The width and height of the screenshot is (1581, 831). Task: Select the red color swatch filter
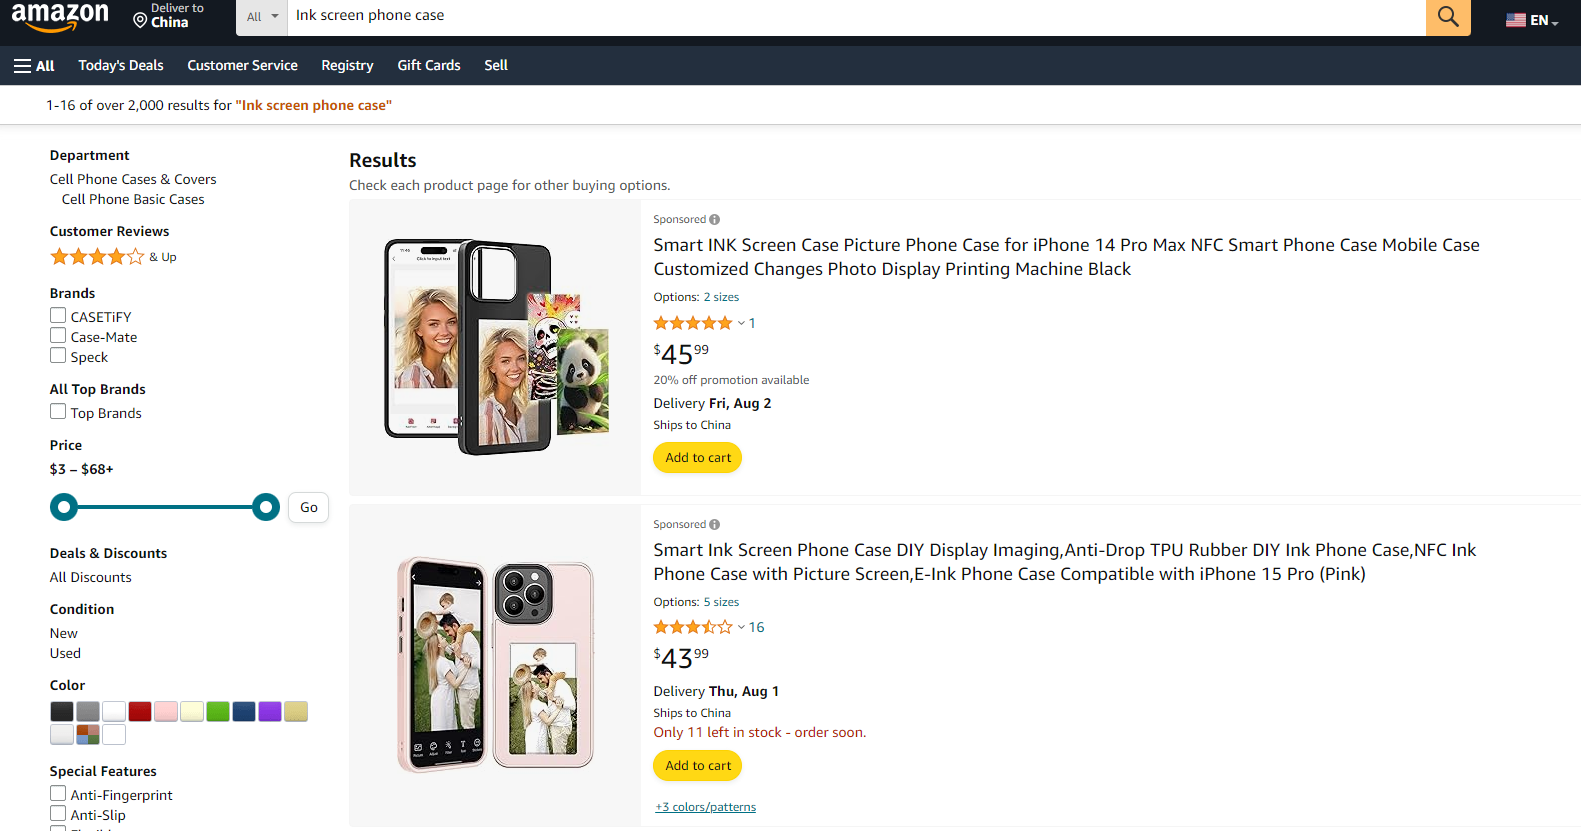coord(140,711)
